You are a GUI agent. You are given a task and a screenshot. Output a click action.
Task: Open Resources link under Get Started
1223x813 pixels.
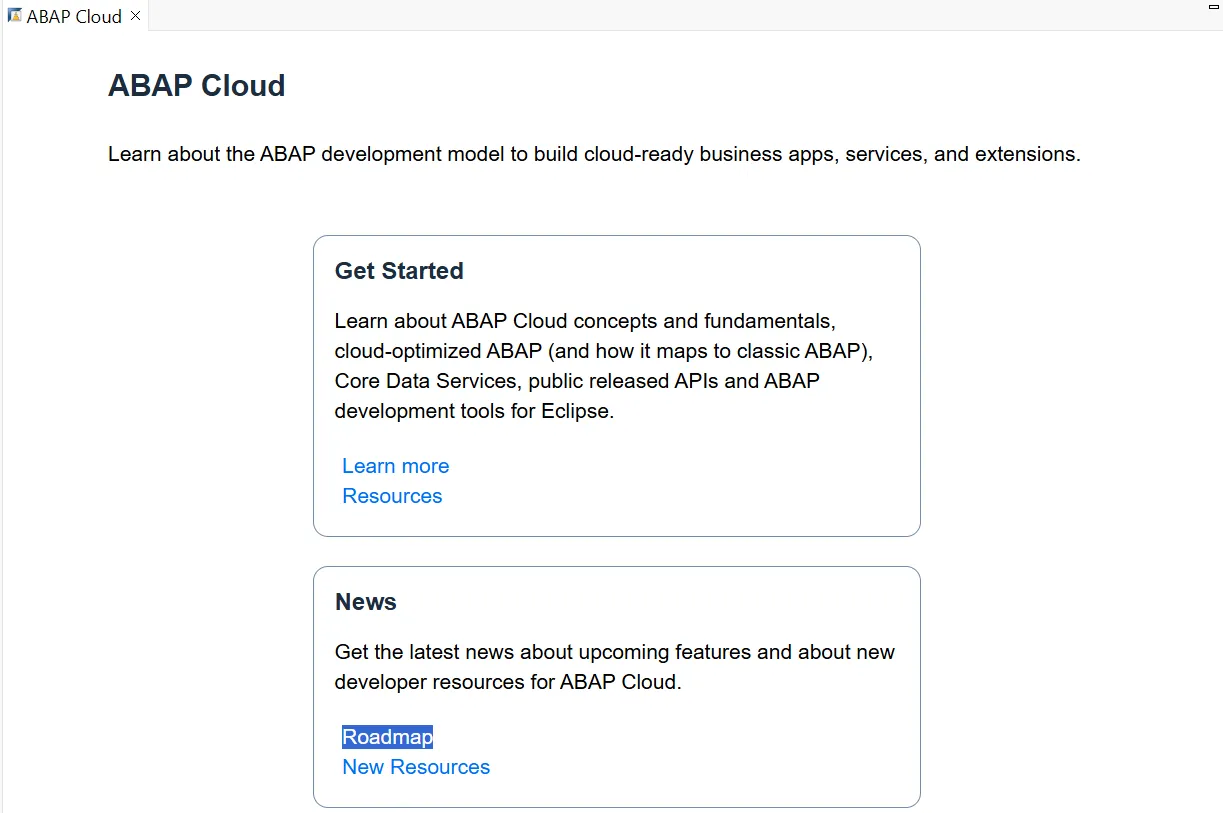(x=392, y=496)
